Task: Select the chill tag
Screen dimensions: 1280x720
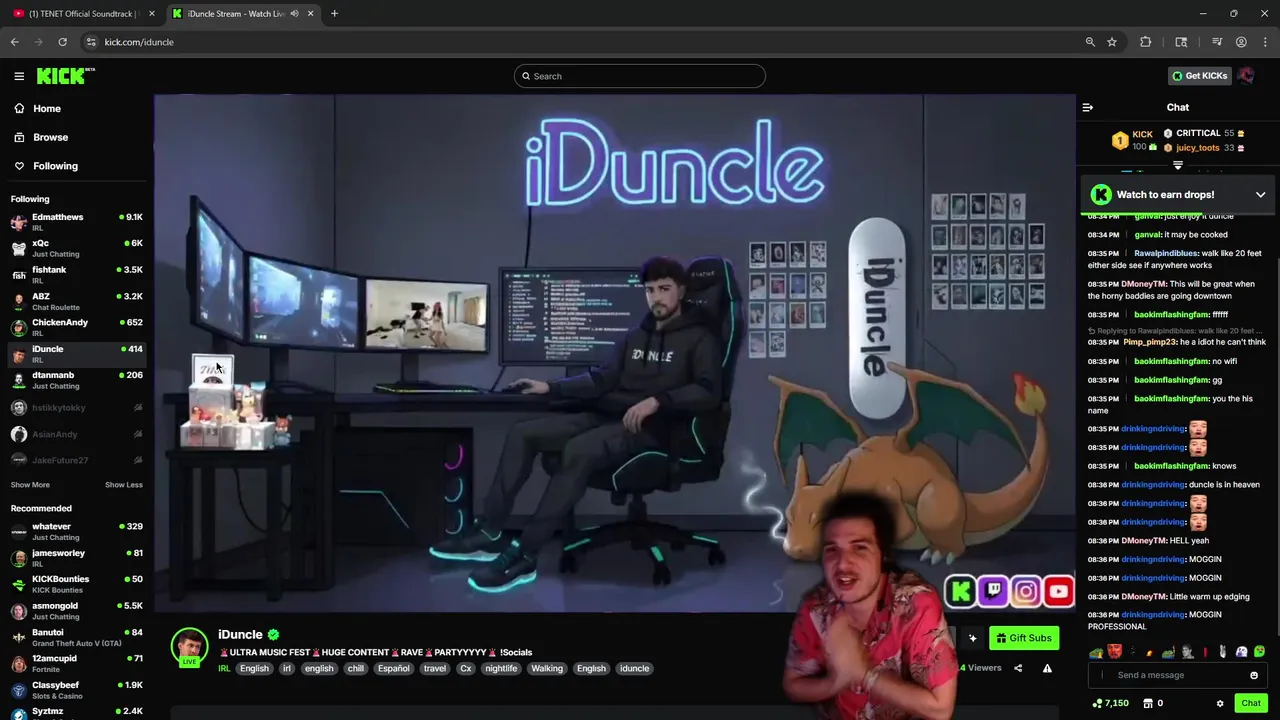Action: point(355,668)
